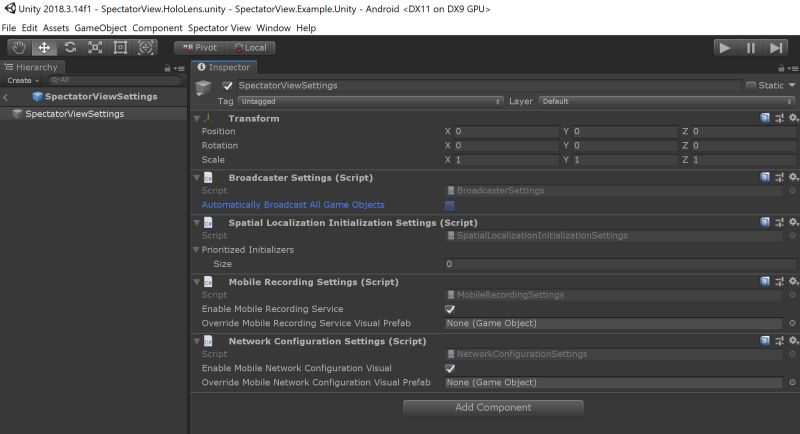Open the GameObject menu
This screenshot has width=800, height=434.
pos(101,28)
